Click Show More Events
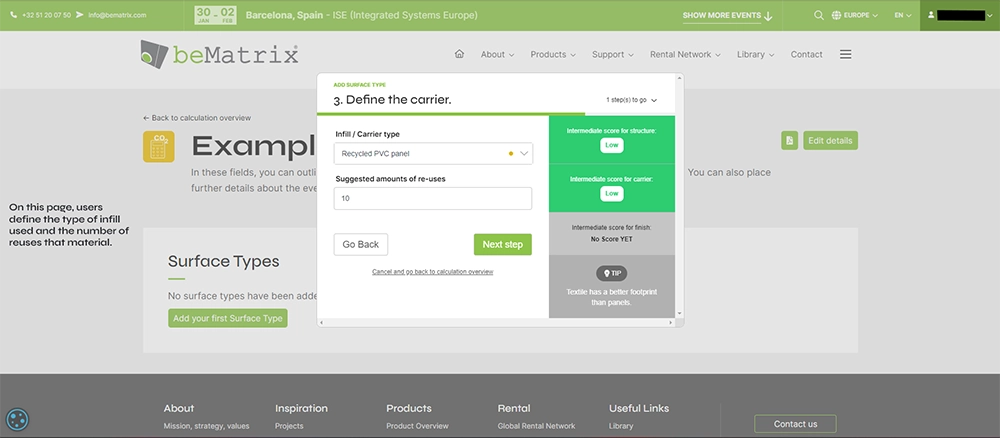This screenshot has width=1000, height=438. point(727,16)
